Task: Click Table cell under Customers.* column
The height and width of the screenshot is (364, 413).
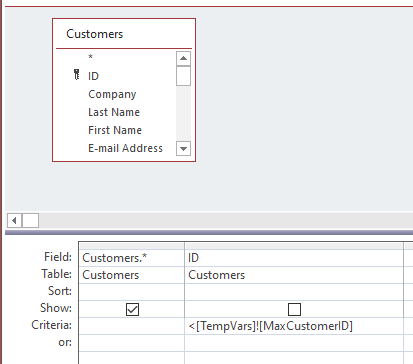Action: tap(132, 275)
